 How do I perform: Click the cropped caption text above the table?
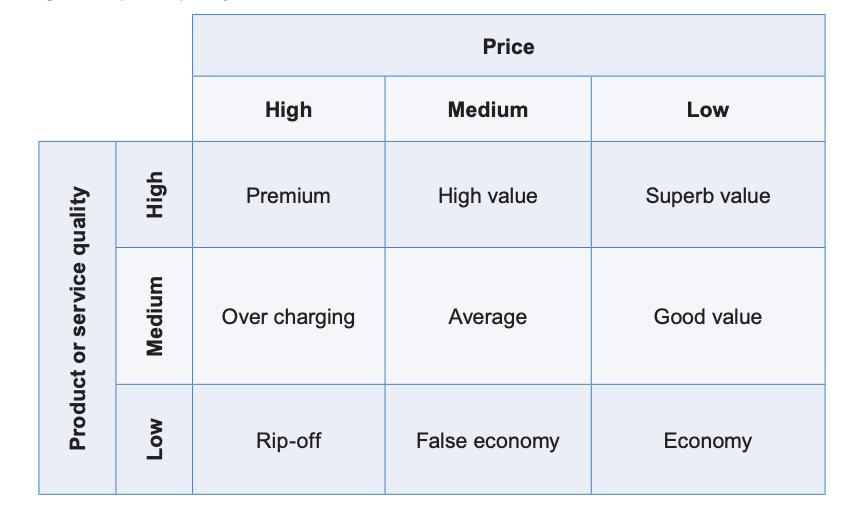130,3
